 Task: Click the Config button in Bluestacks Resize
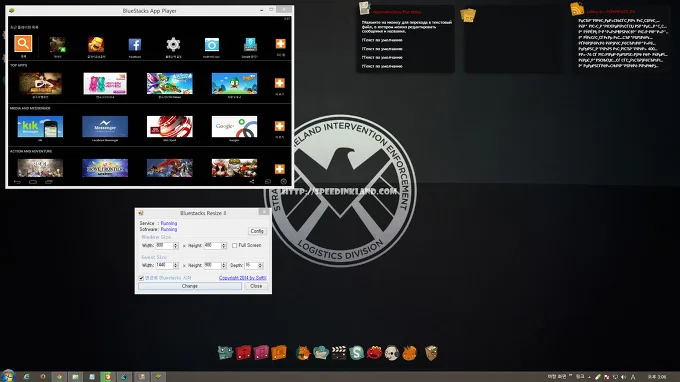(x=257, y=231)
